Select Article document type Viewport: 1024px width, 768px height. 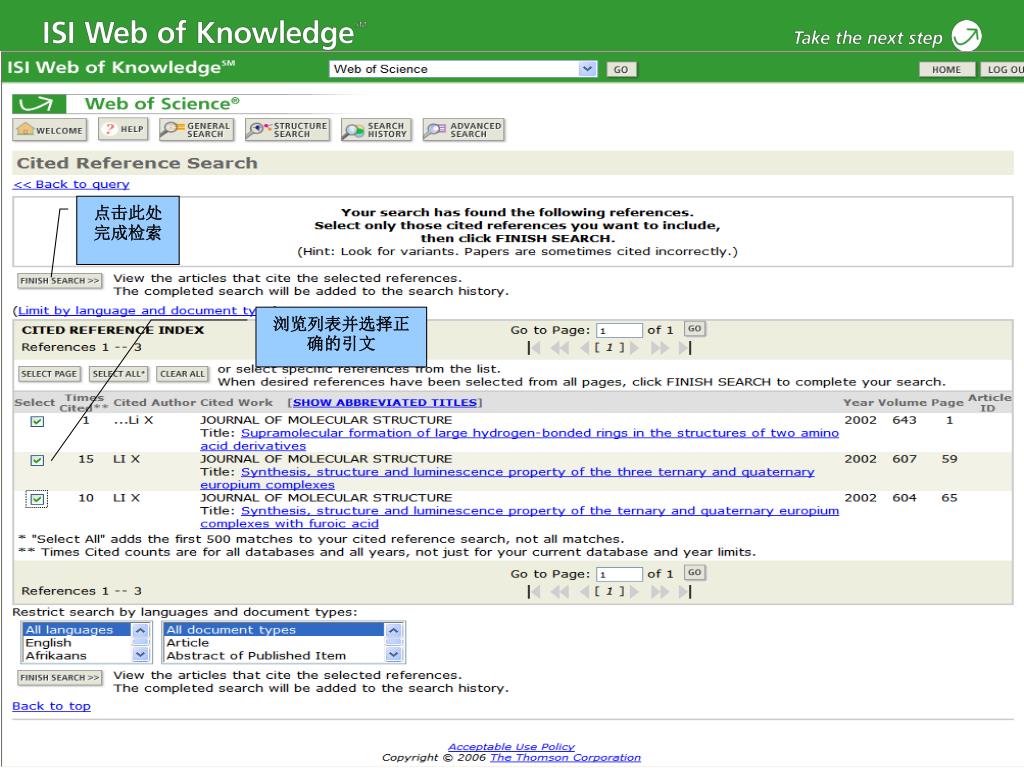[x=274, y=643]
